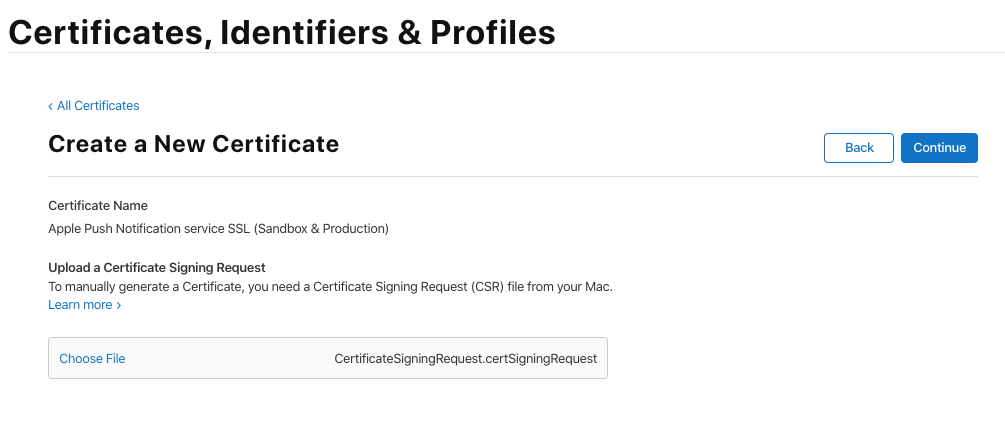Select the CertificateSigningRequest.certSigningRequest file name
The height and width of the screenshot is (436, 1005).
coord(465,358)
